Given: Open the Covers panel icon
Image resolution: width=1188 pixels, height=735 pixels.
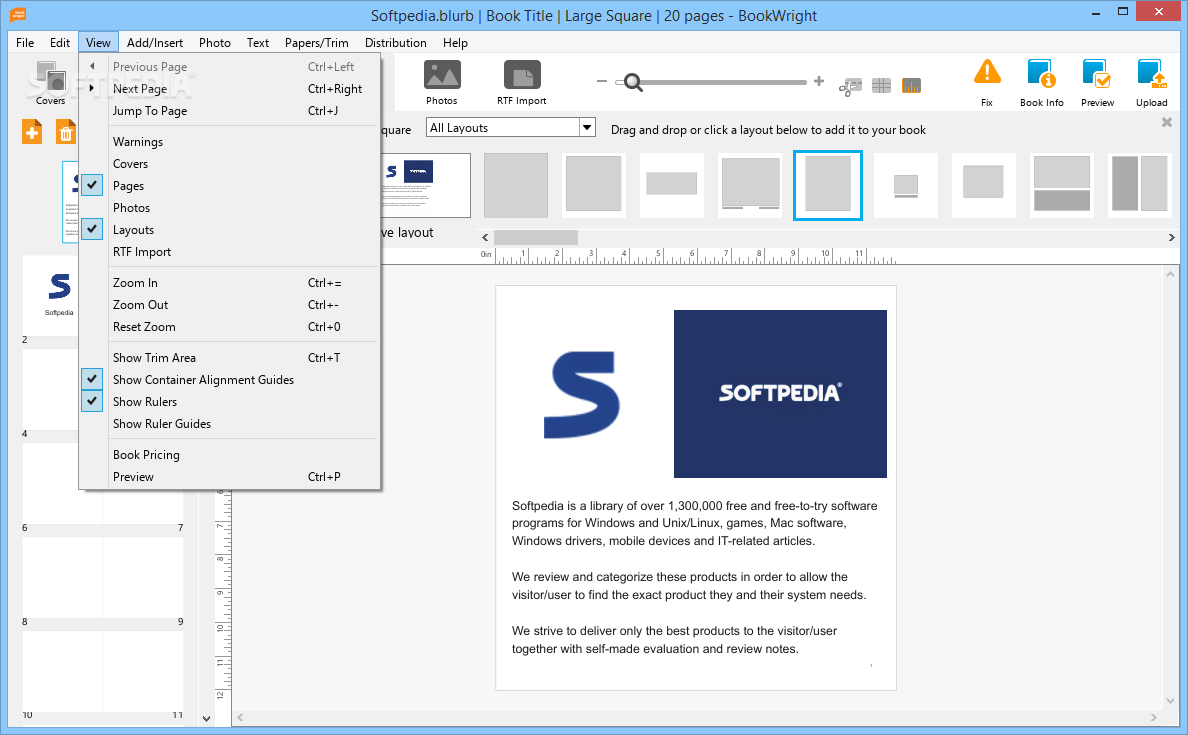Looking at the screenshot, I should click(x=50, y=83).
